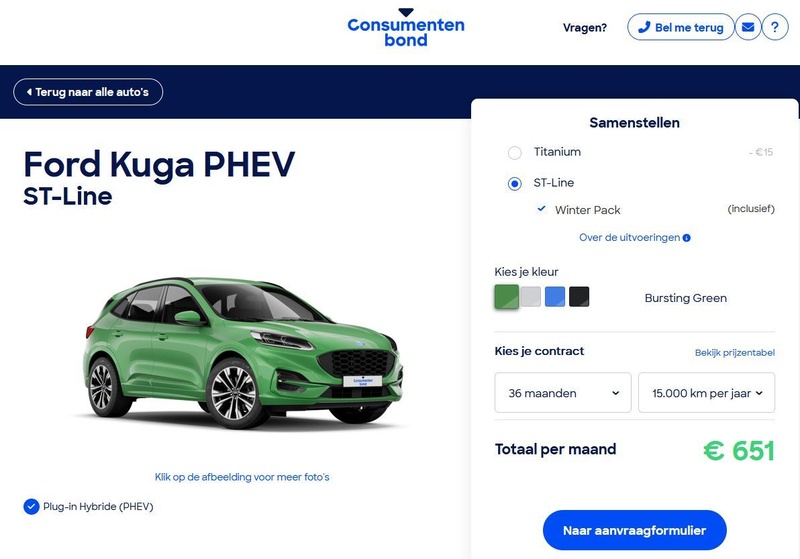This screenshot has width=800, height=559.
Task: Click the Consumentenbond logo
Action: tap(406, 28)
